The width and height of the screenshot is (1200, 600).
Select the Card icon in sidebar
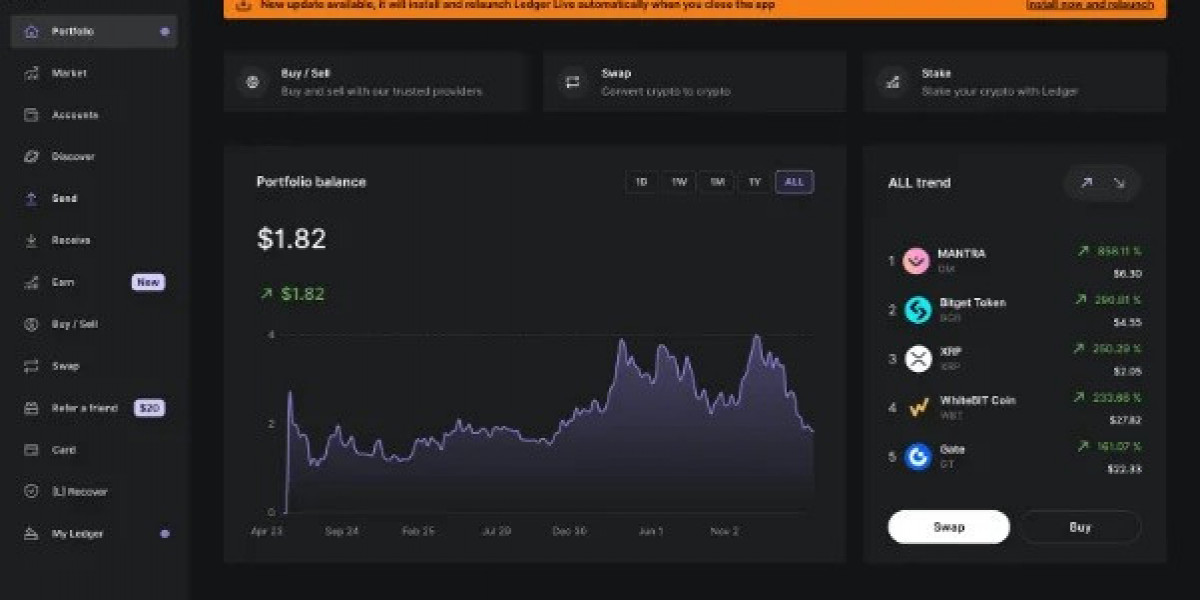31,450
